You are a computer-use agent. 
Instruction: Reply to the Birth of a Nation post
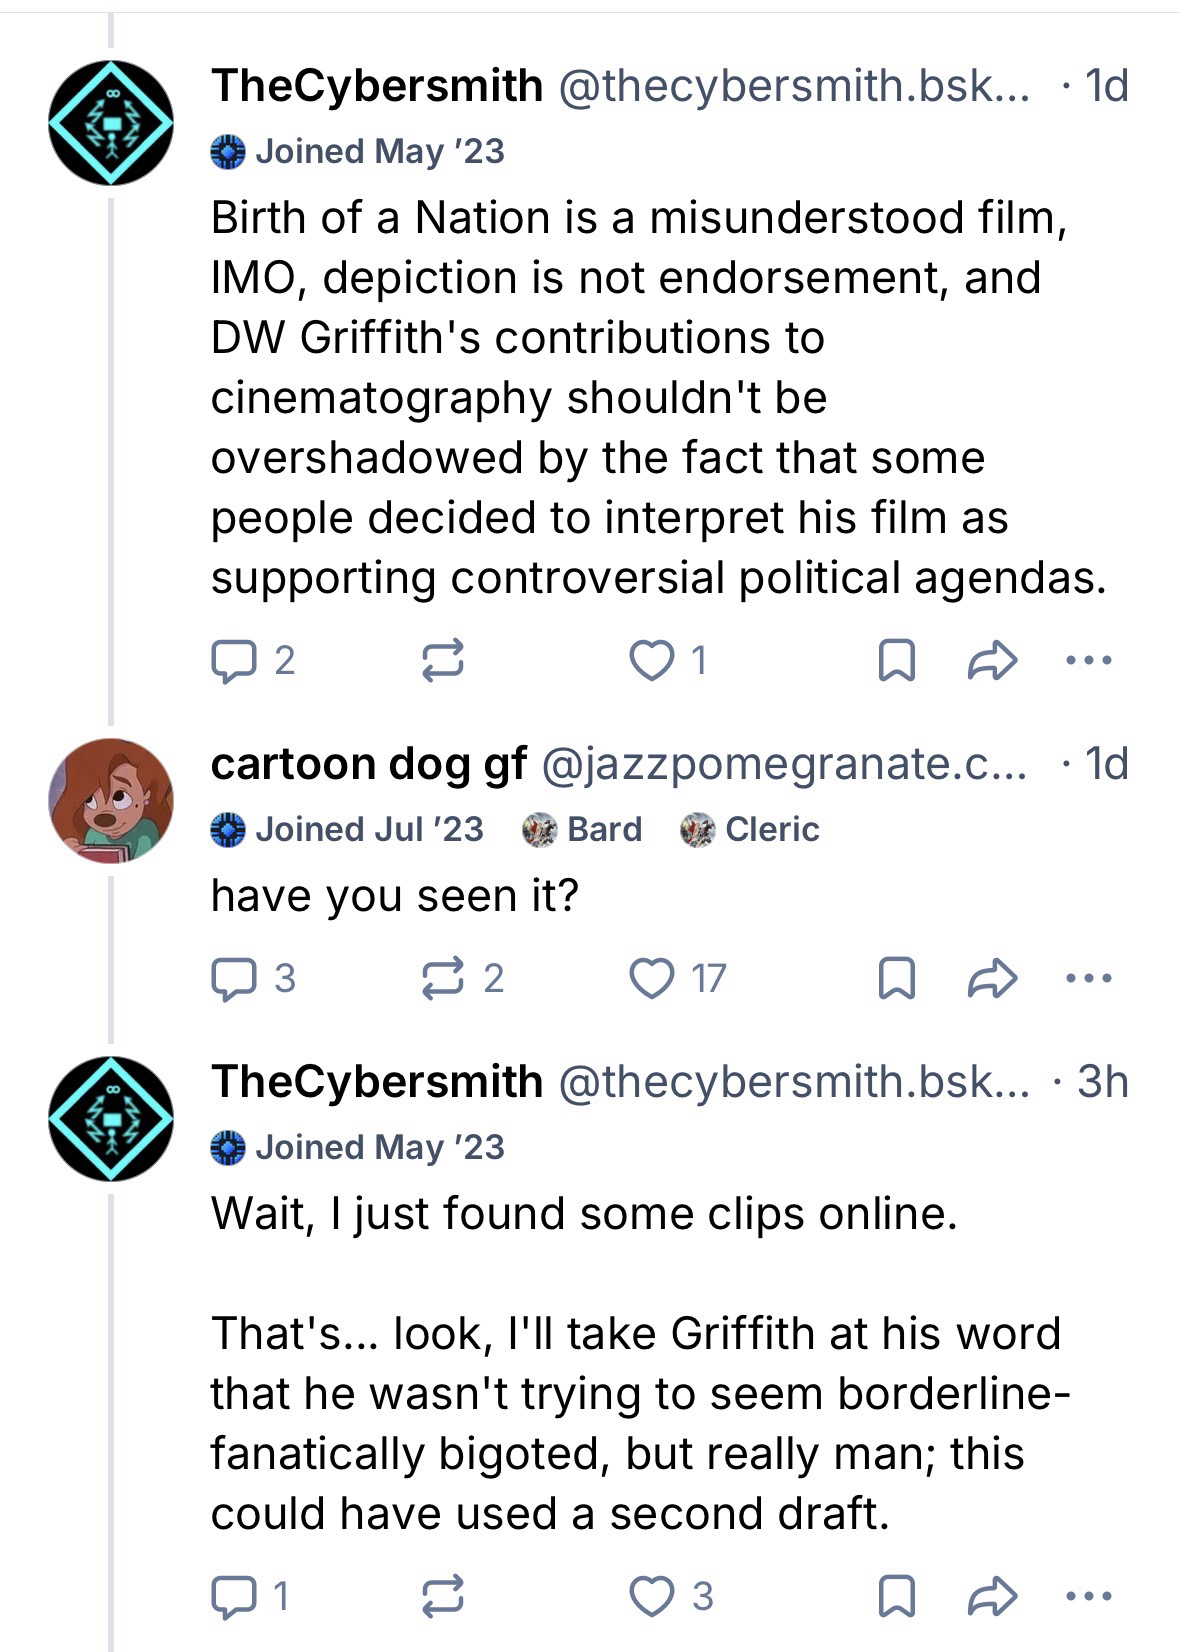[233, 660]
